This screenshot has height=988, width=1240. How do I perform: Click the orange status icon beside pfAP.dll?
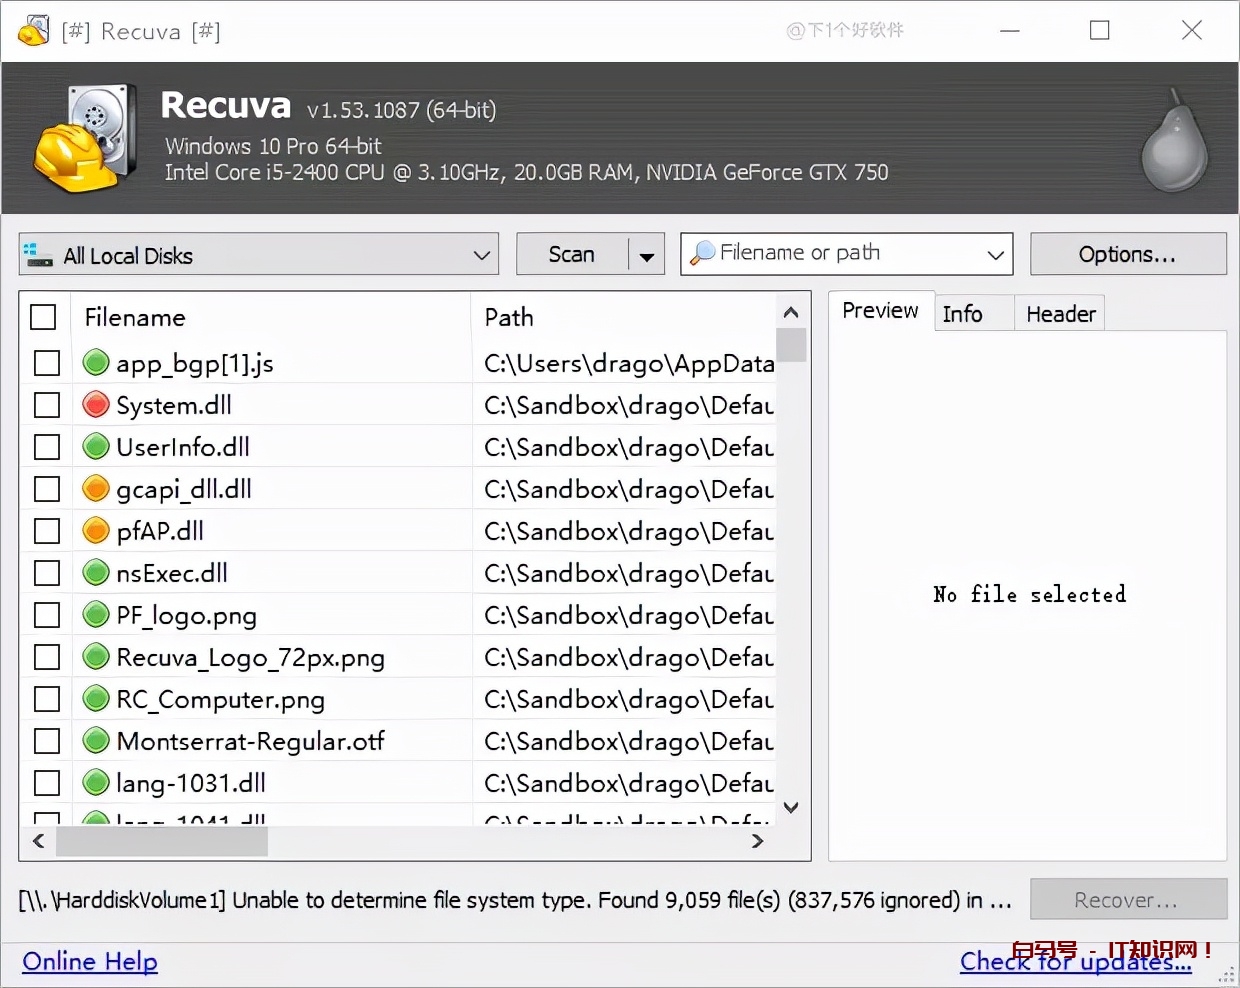click(x=96, y=531)
